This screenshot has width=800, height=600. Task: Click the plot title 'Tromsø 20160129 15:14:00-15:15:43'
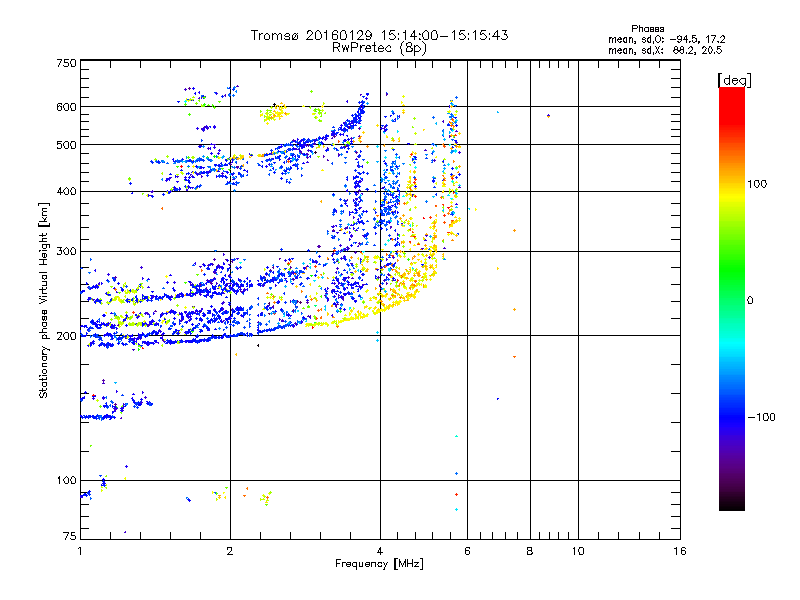tap(379, 35)
